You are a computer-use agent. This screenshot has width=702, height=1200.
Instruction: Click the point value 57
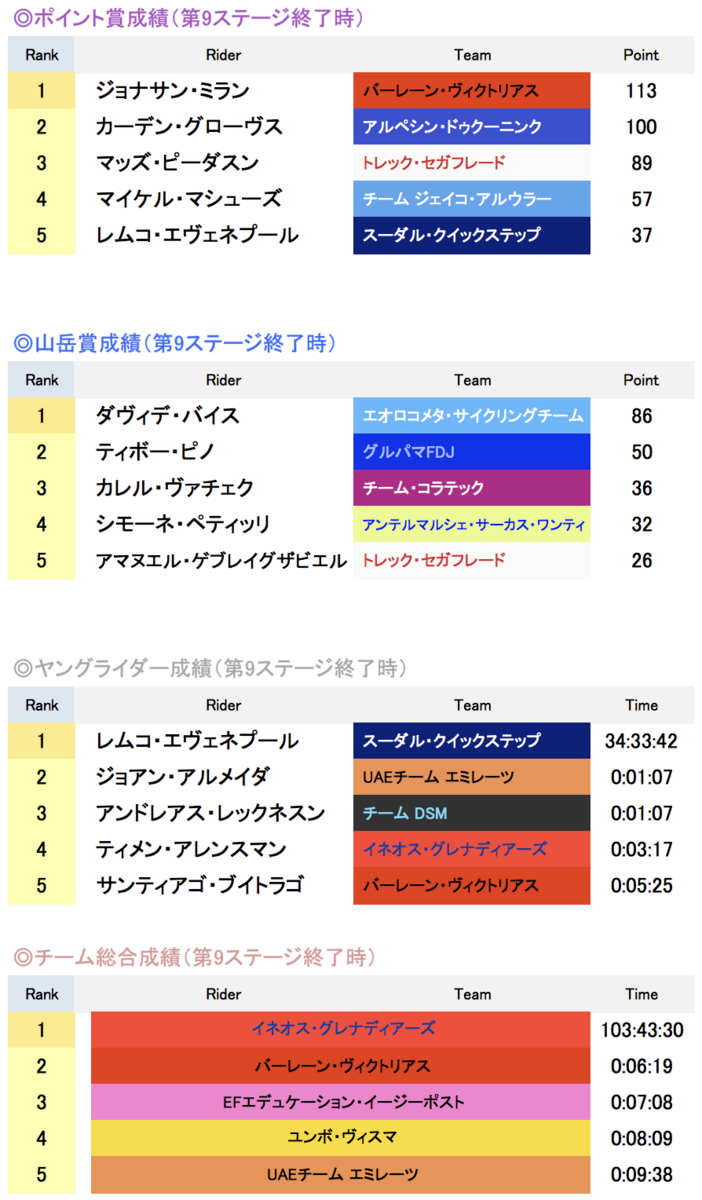pyautogui.click(x=641, y=199)
